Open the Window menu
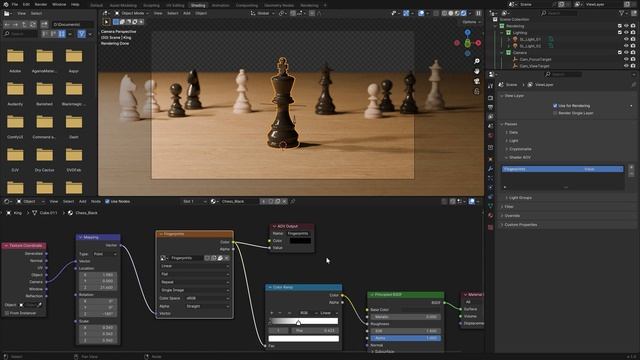640x360 pixels. [x=59, y=4]
